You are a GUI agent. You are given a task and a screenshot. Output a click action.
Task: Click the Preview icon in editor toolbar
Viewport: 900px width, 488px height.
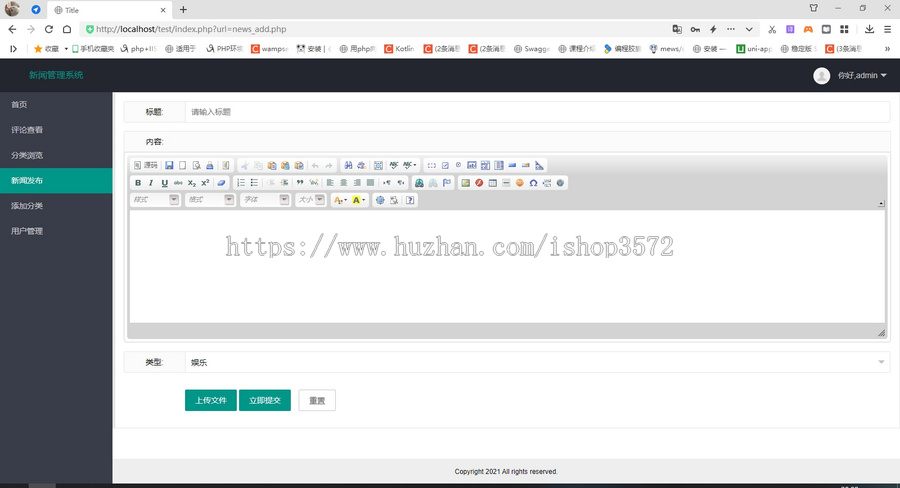click(196, 165)
